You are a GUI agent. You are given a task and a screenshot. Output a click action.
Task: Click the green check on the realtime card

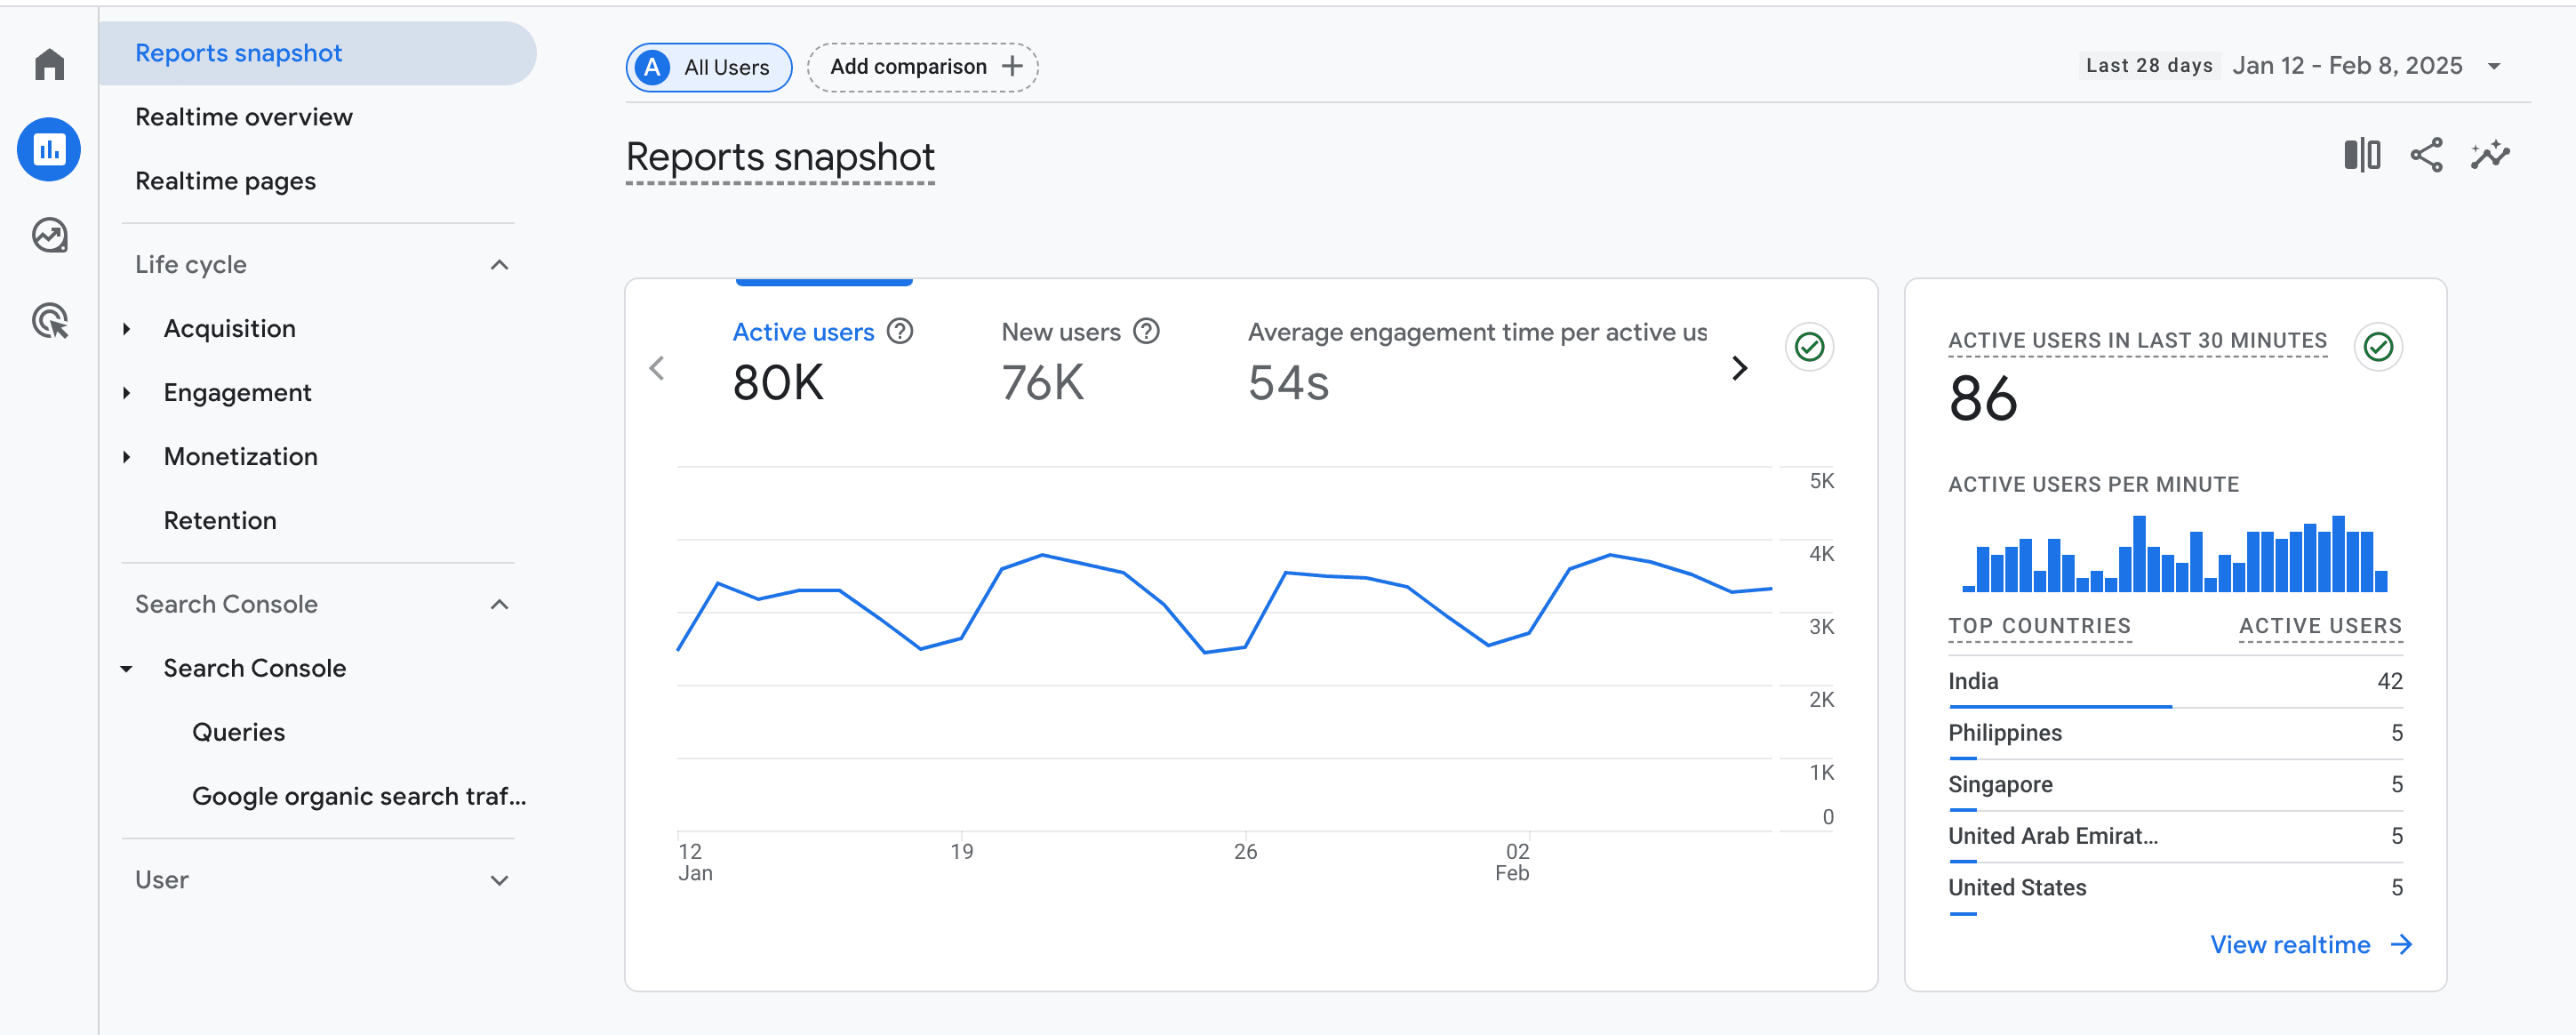click(x=2378, y=347)
